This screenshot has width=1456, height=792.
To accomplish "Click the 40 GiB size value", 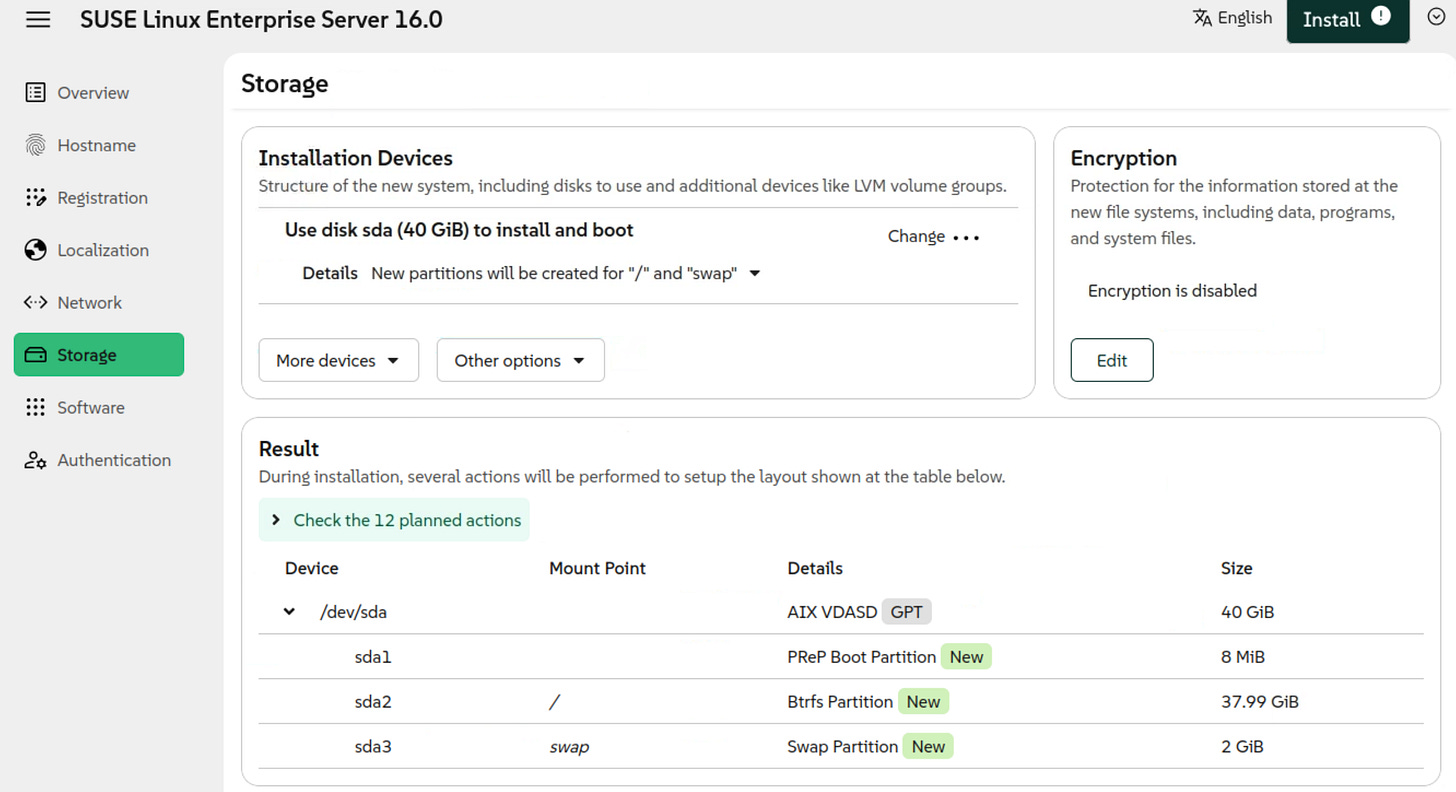I will coord(1247,612).
